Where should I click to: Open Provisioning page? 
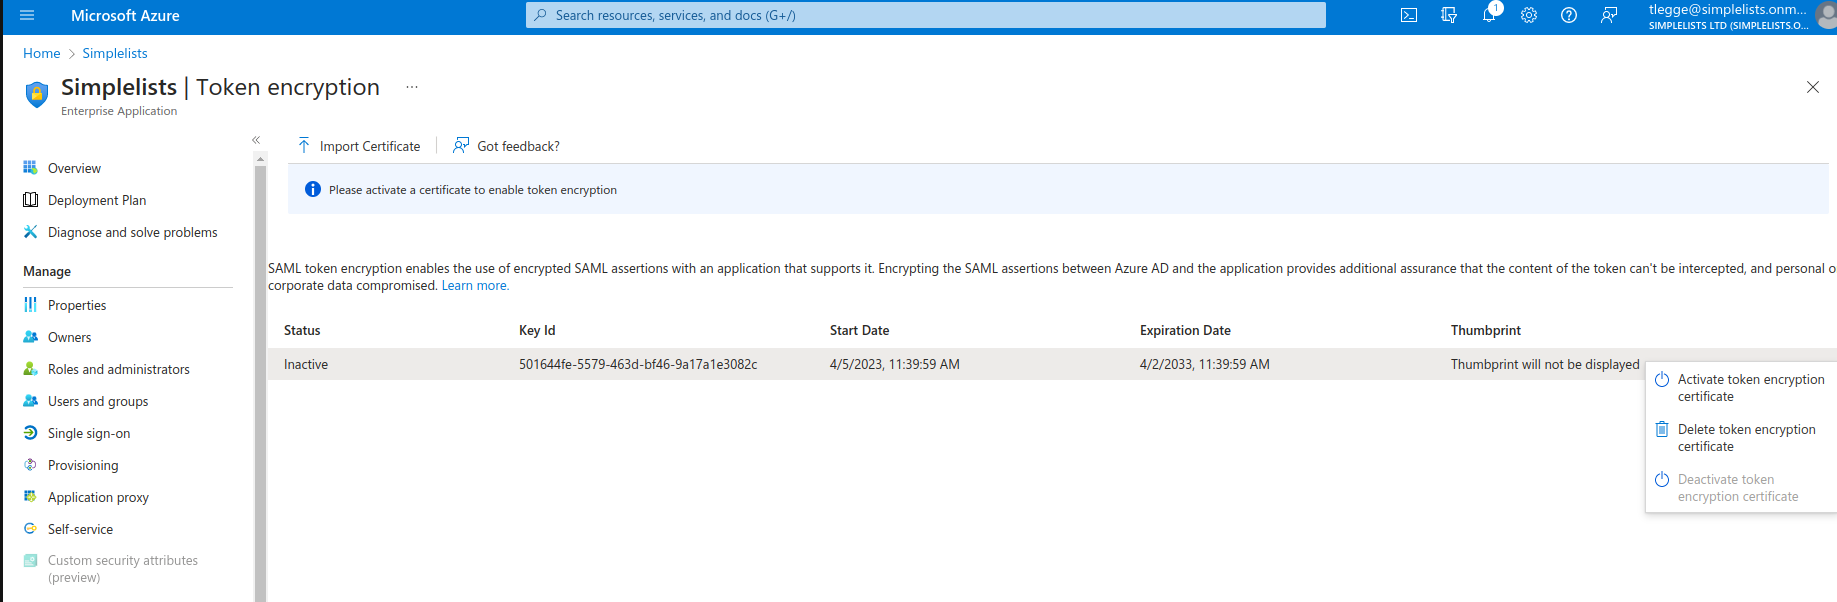[83, 465]
